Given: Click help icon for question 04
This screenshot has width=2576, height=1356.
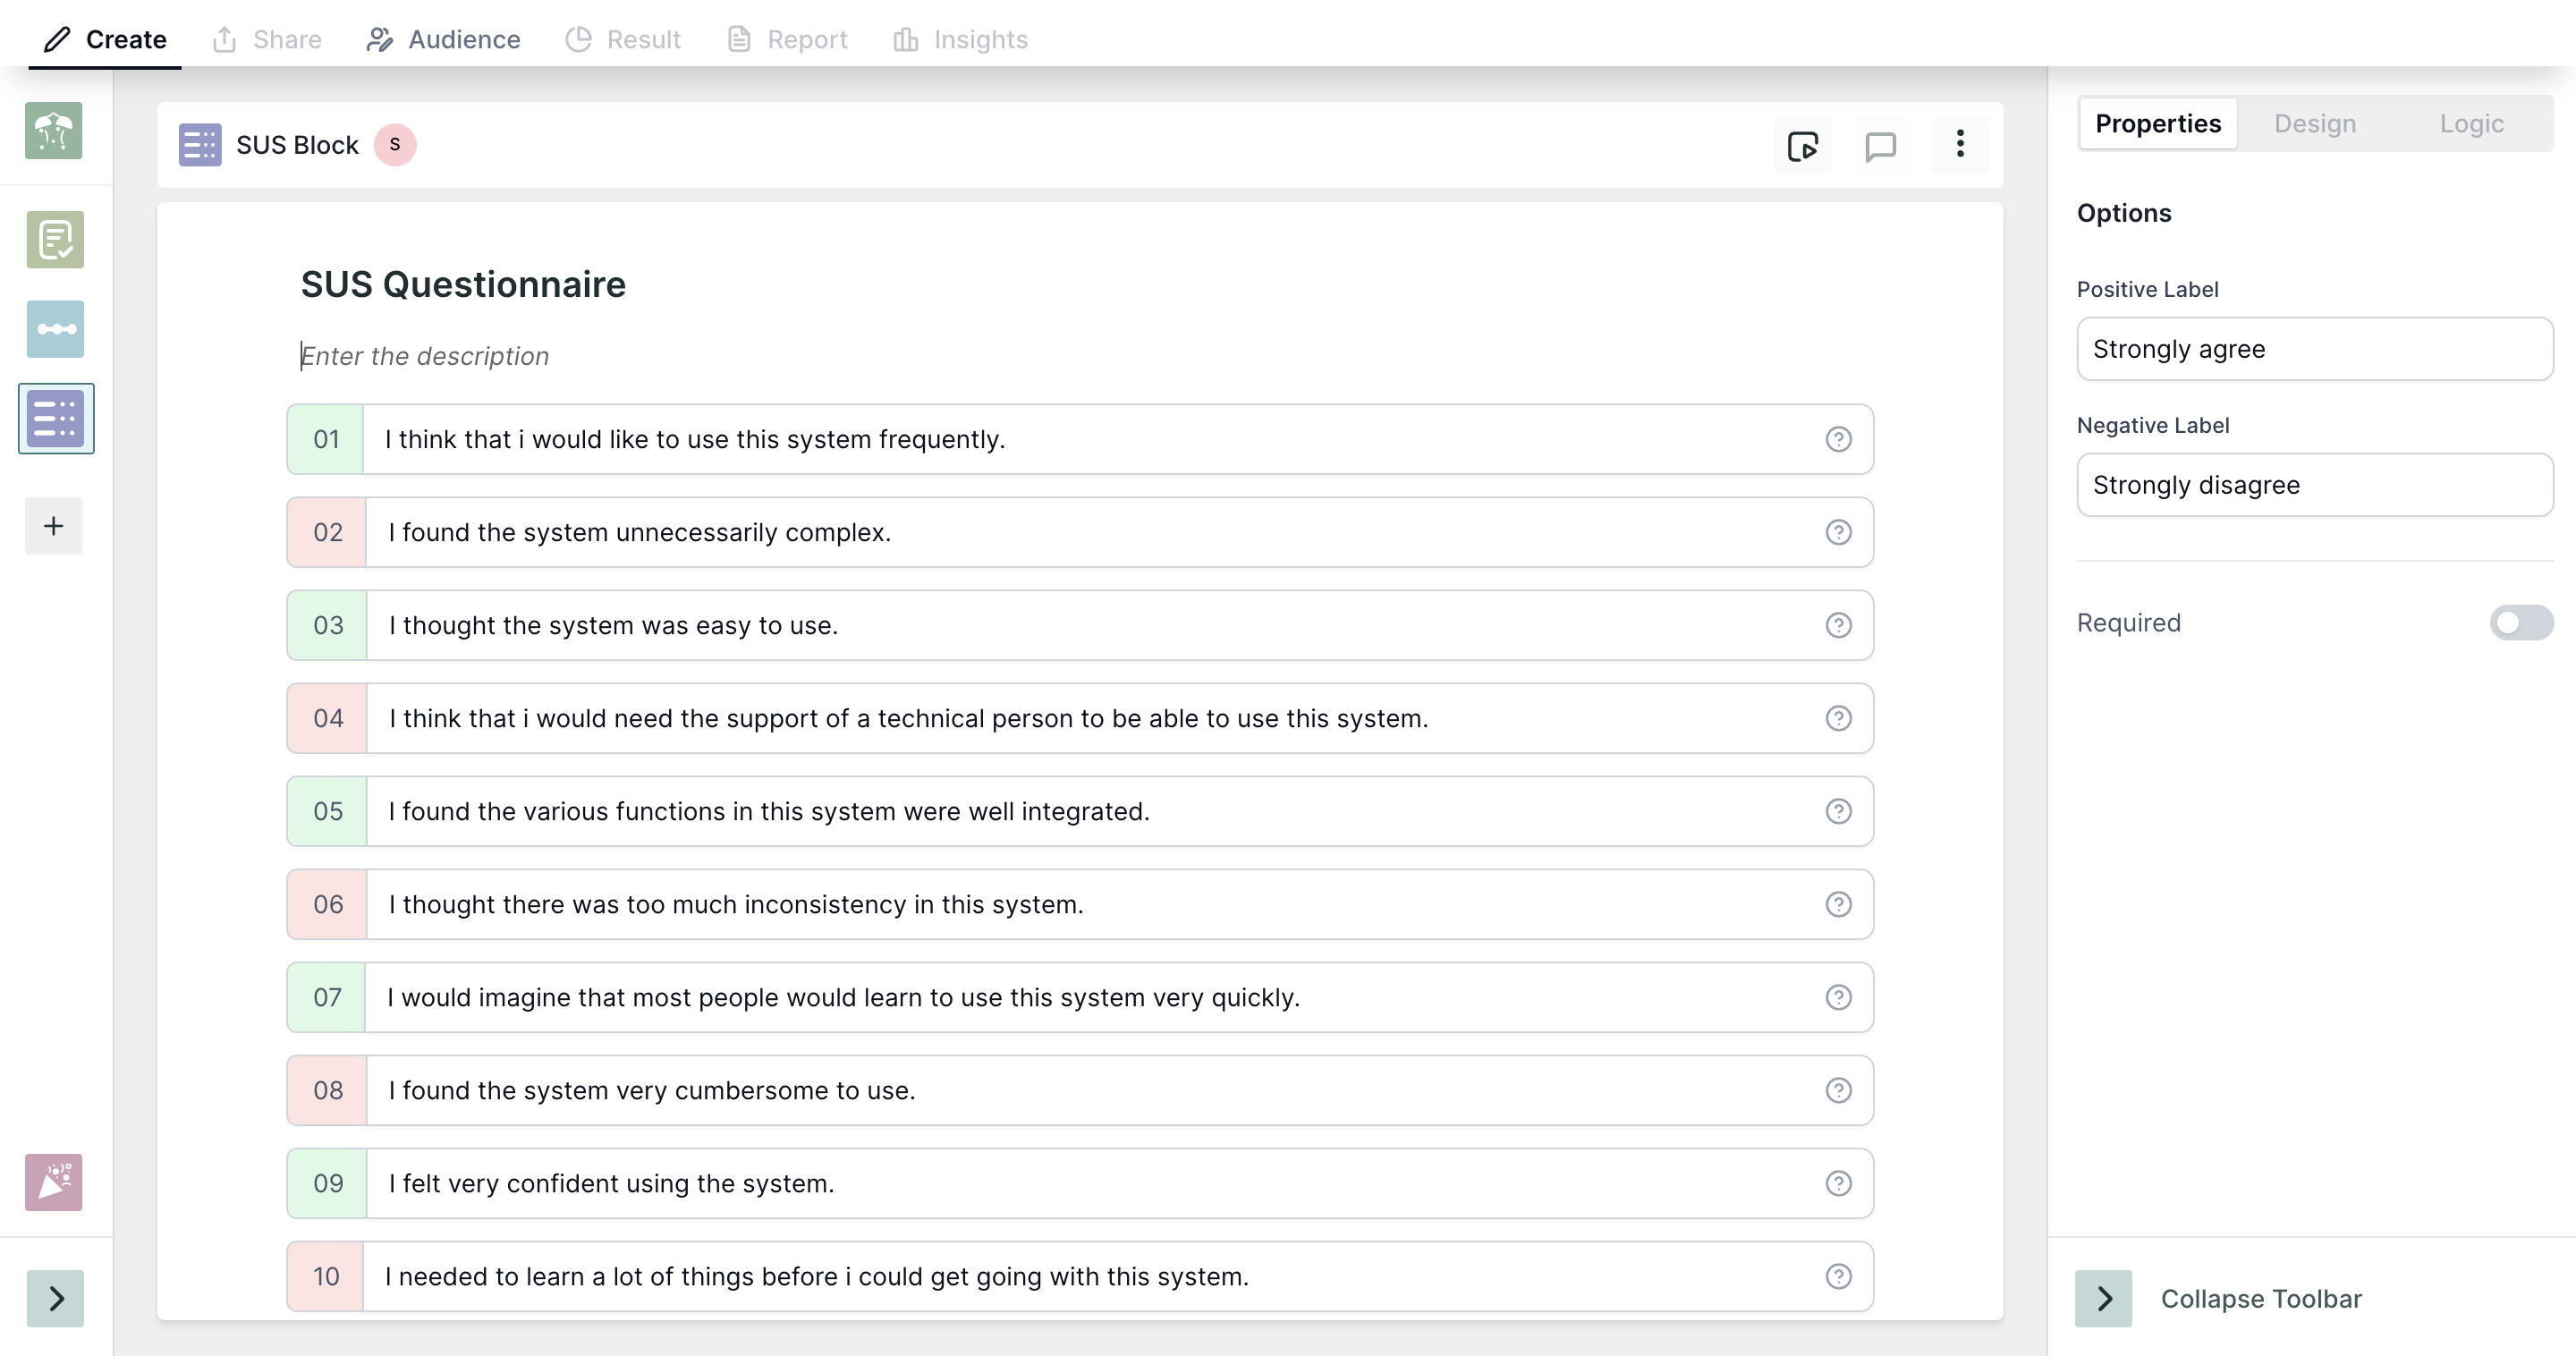Looking at the screenshot, I should (x=1838, y=718).
